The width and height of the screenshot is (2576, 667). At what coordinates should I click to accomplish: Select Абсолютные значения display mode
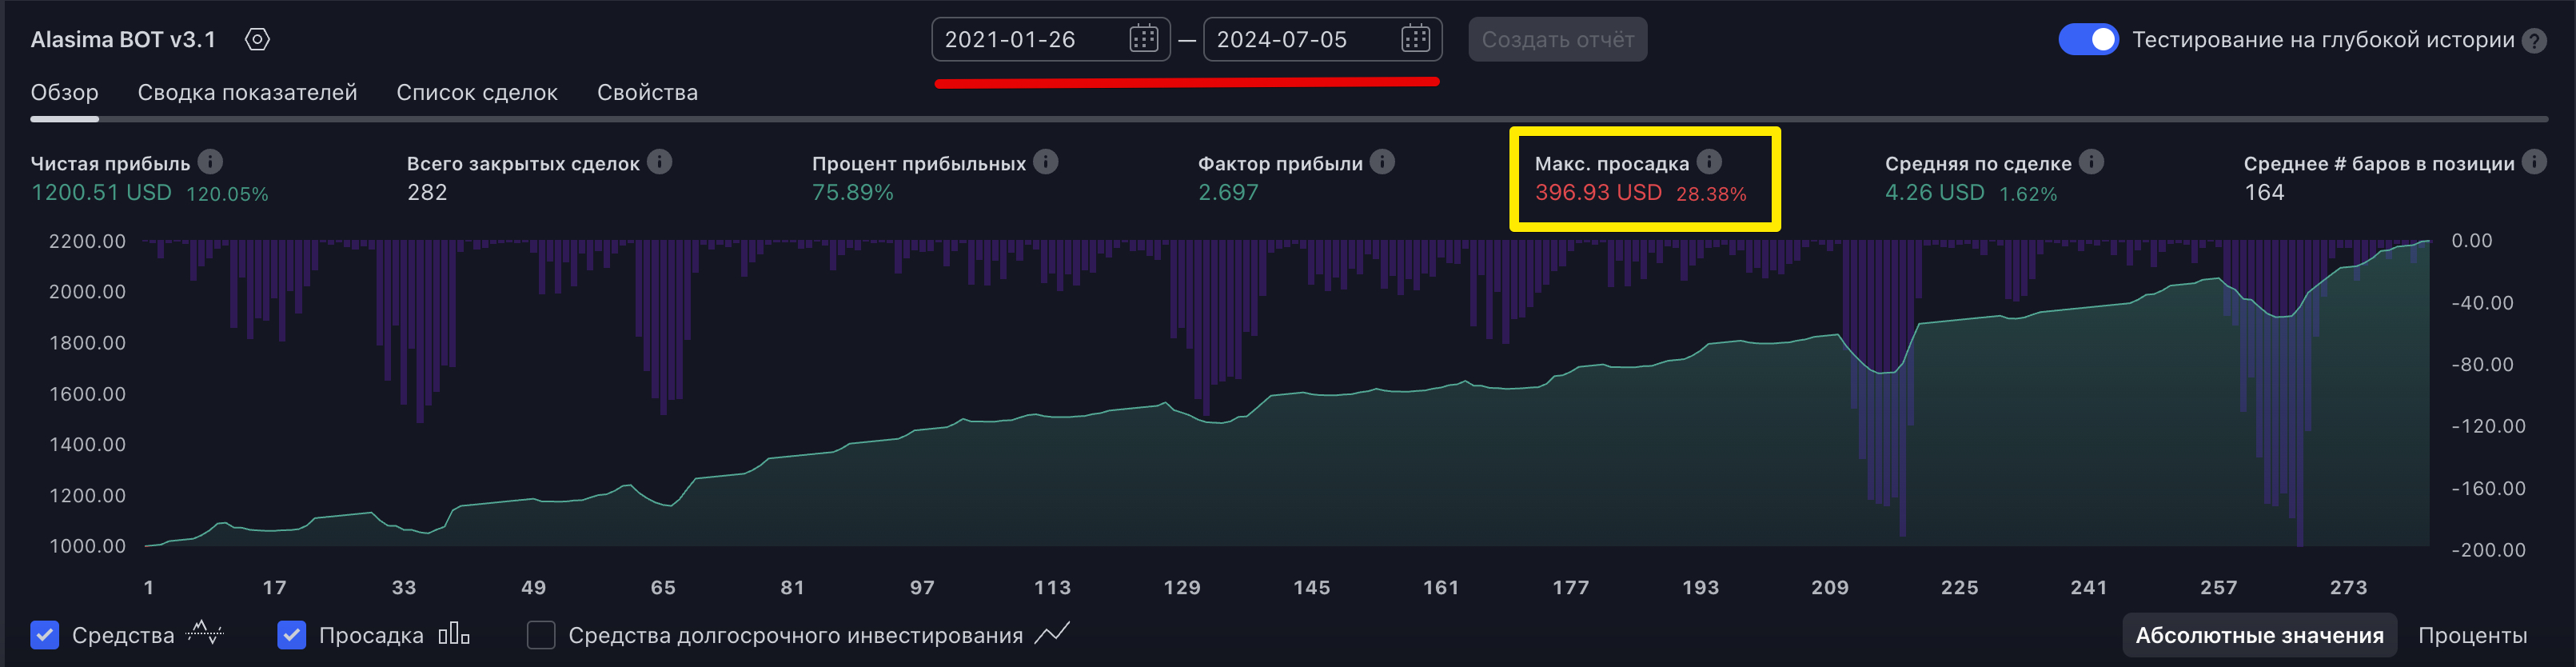2259,635
